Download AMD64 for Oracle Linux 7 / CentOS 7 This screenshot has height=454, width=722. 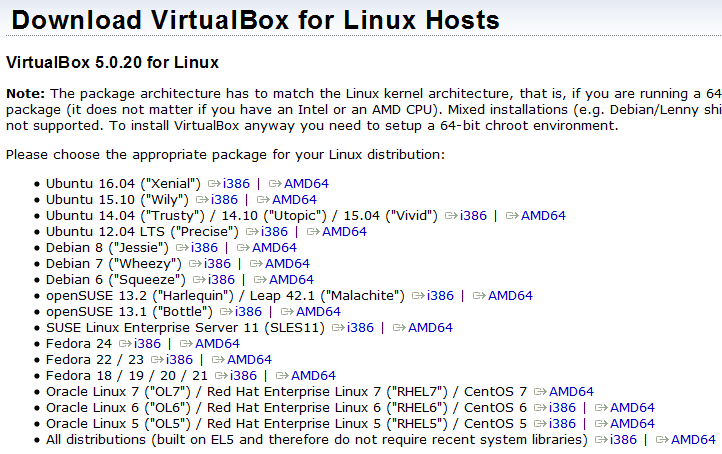(x=571, y=392)
